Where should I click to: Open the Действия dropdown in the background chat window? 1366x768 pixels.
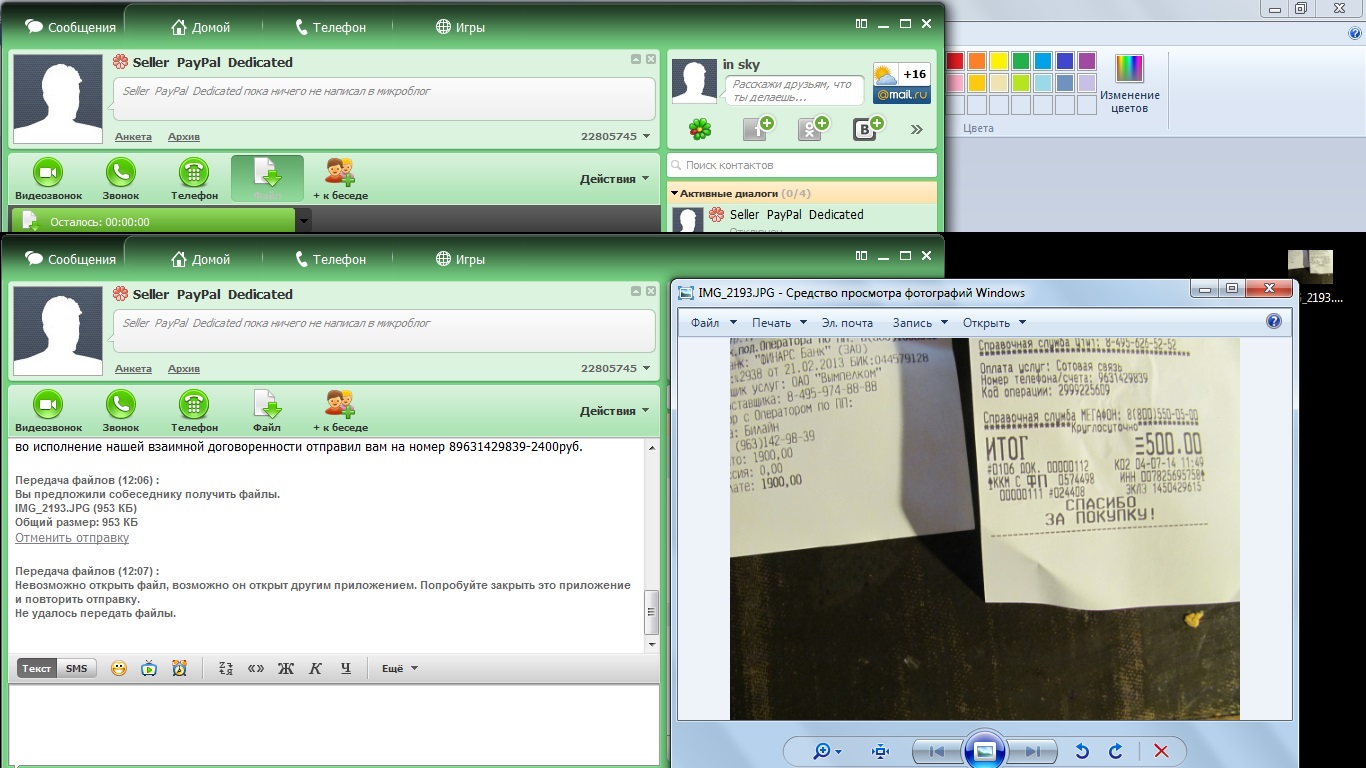click(614, 179)
